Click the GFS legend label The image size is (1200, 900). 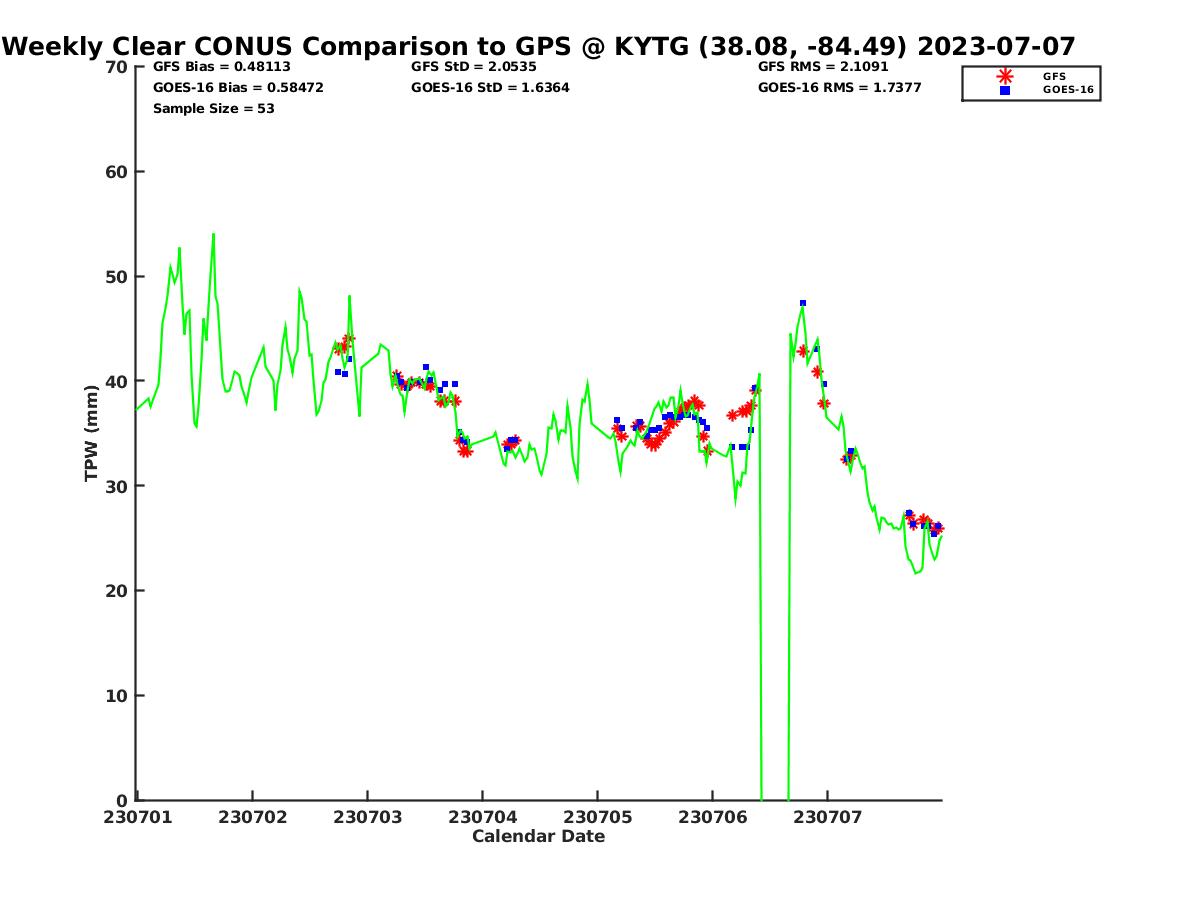(x=1054, y=76)
